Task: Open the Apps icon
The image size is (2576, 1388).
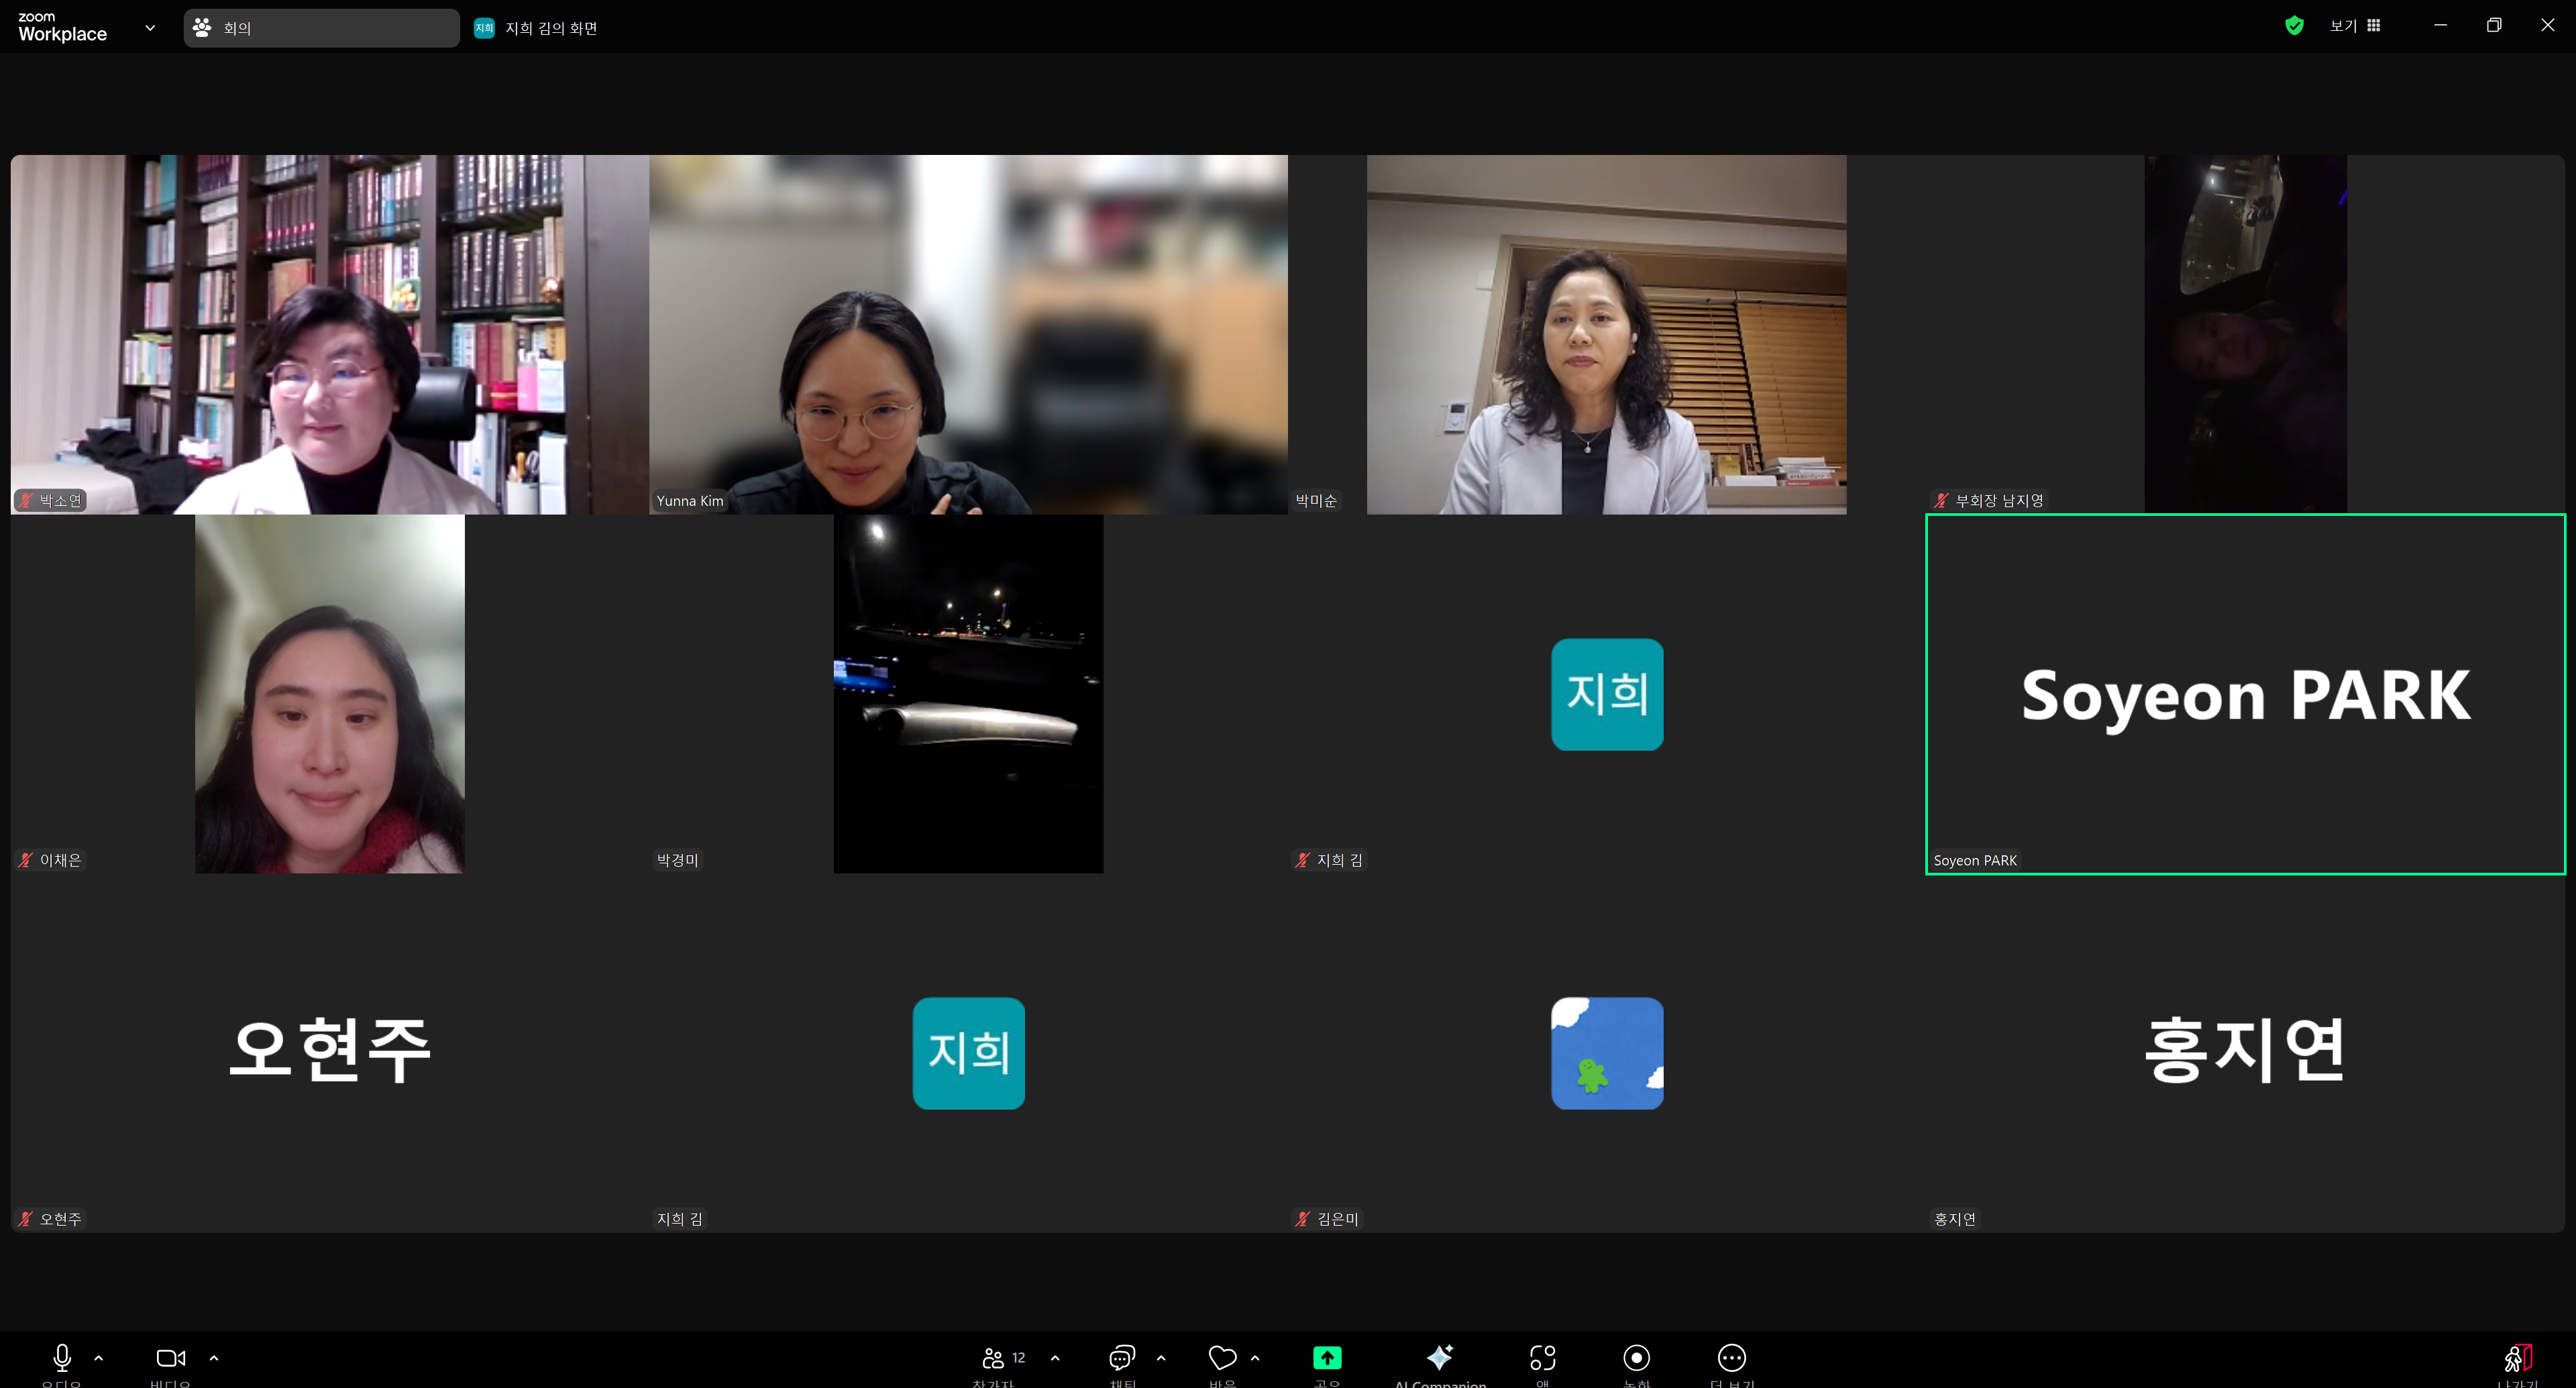Action: pos(1542,1358)
